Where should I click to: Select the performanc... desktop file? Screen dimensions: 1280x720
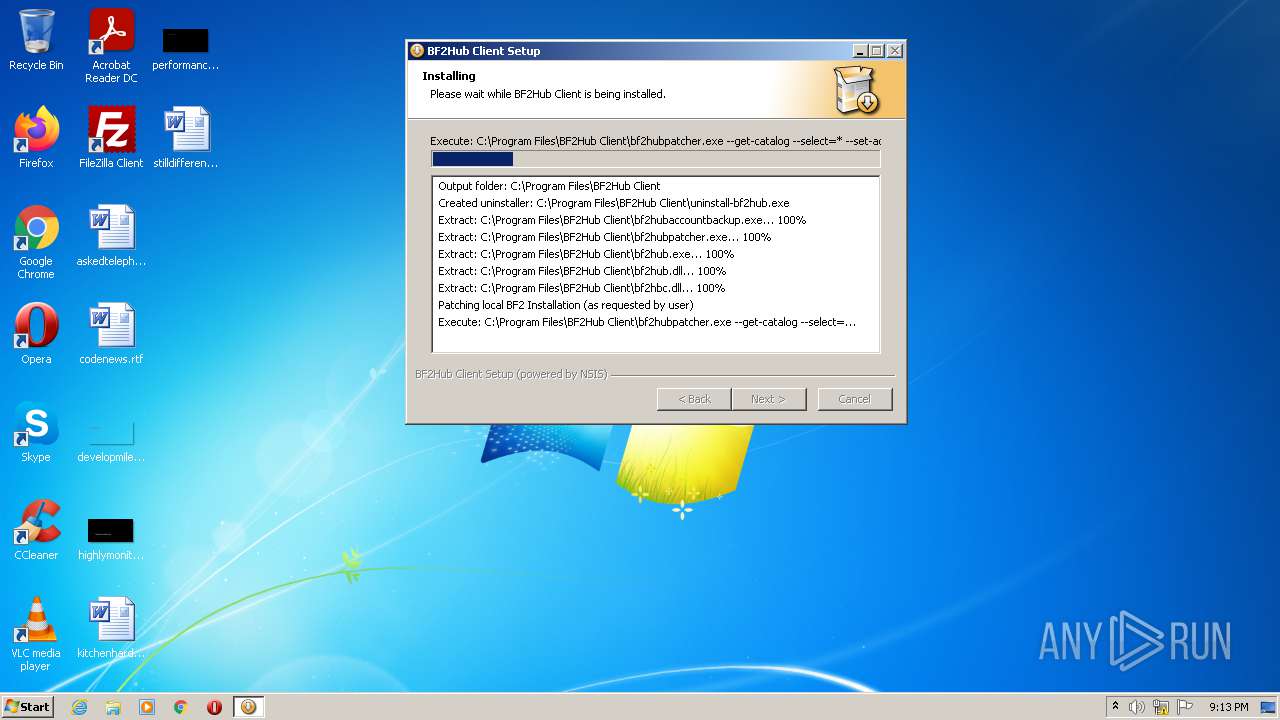[x=186, y=46]
